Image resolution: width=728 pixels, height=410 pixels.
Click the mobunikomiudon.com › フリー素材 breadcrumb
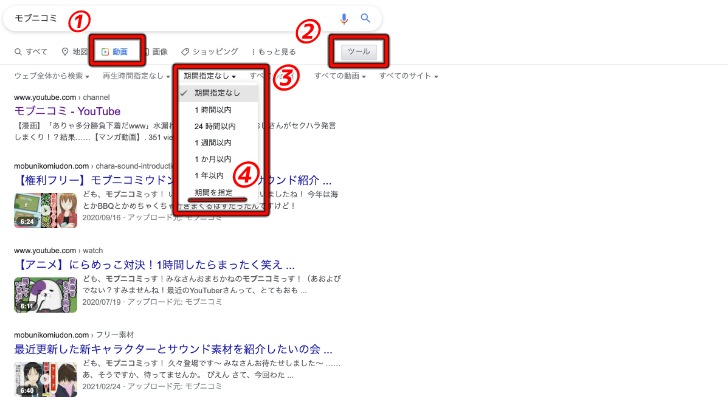(74, 335)
